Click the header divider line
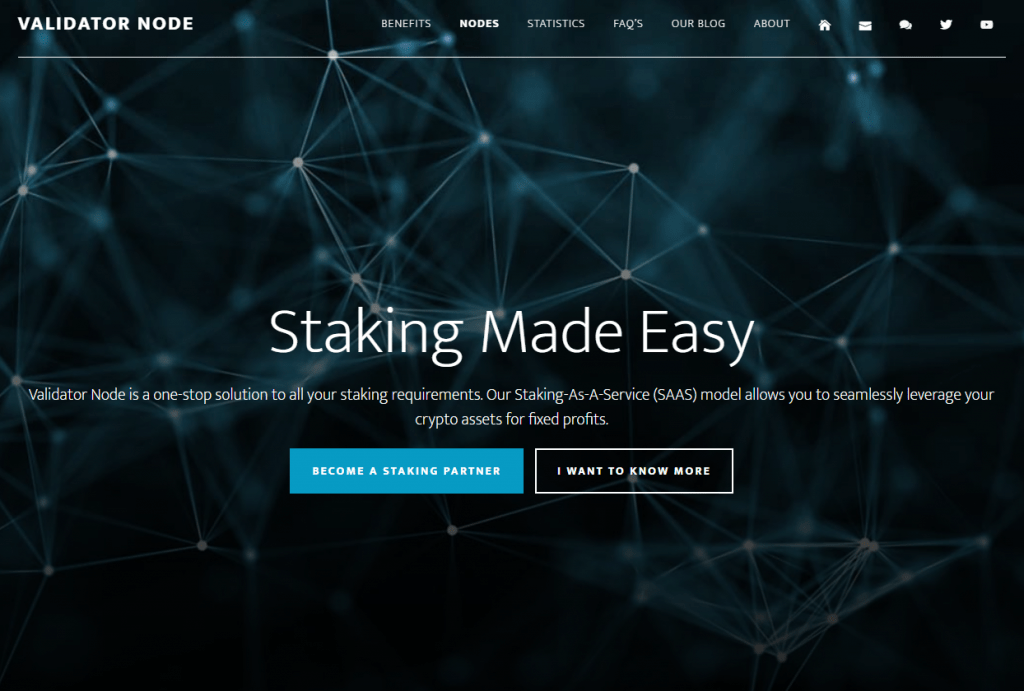The width and height of the screenshot is (1024, 691). point(511,57)
